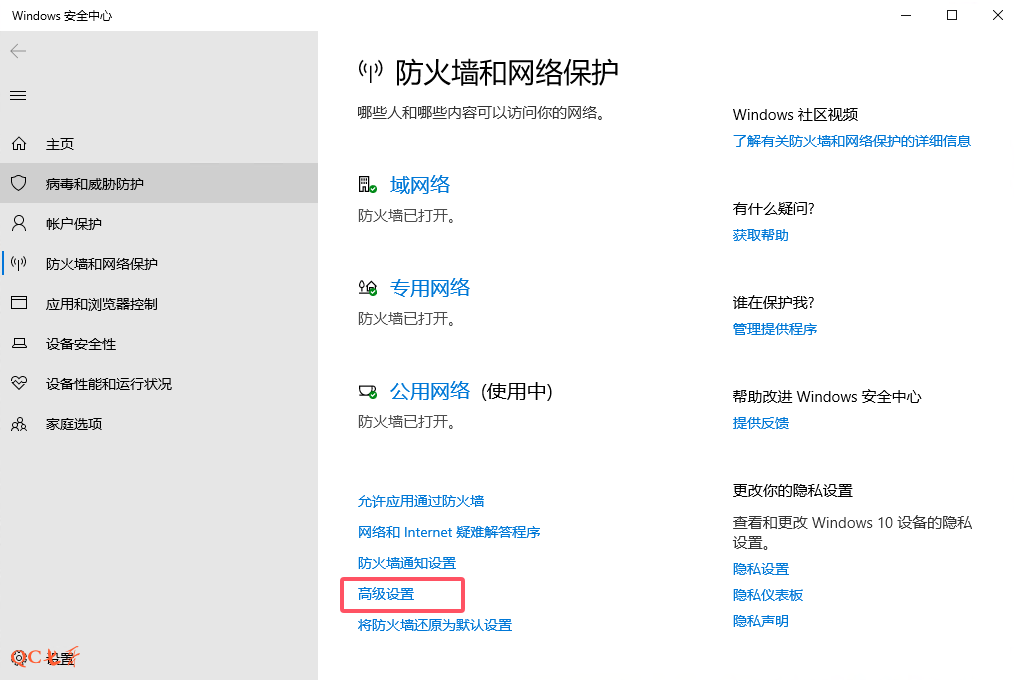
Task: Click the family icon for 家庭选项
Action: coord(18,424)
